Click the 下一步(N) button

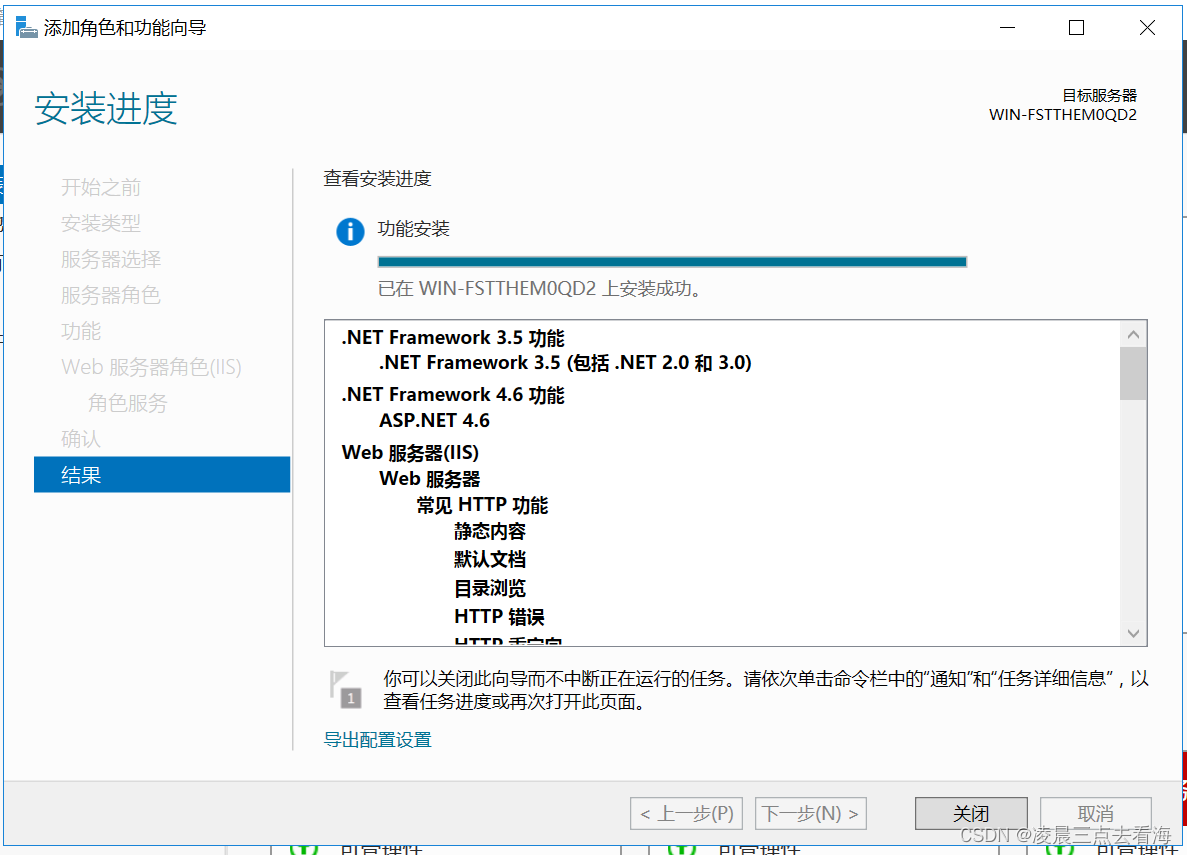810,813
